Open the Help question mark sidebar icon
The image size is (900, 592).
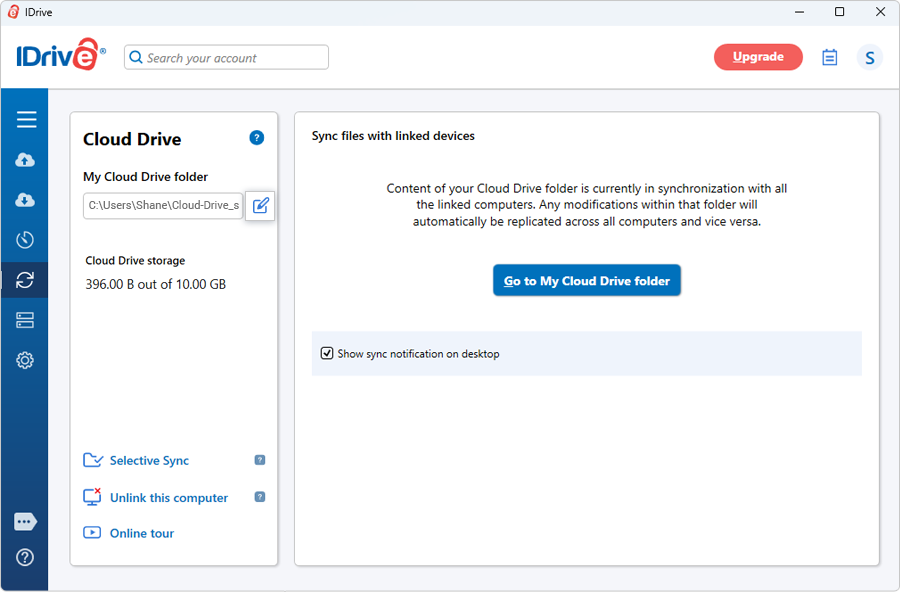pos(25,557)
